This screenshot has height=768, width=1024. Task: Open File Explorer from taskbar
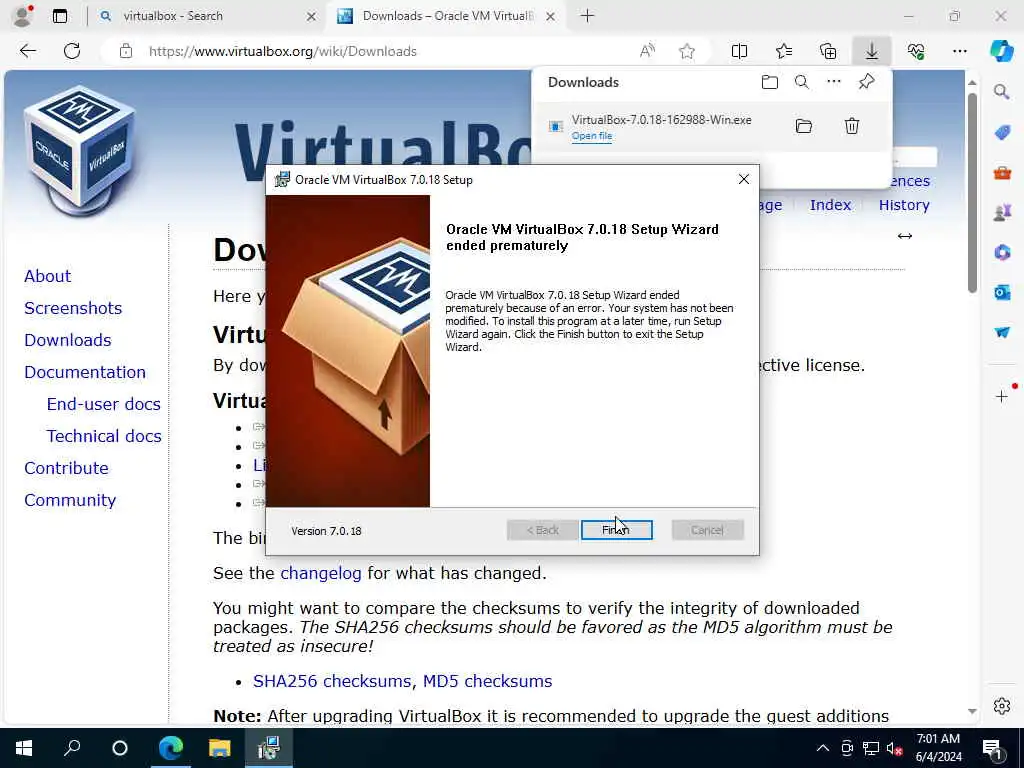pos(219,748)
